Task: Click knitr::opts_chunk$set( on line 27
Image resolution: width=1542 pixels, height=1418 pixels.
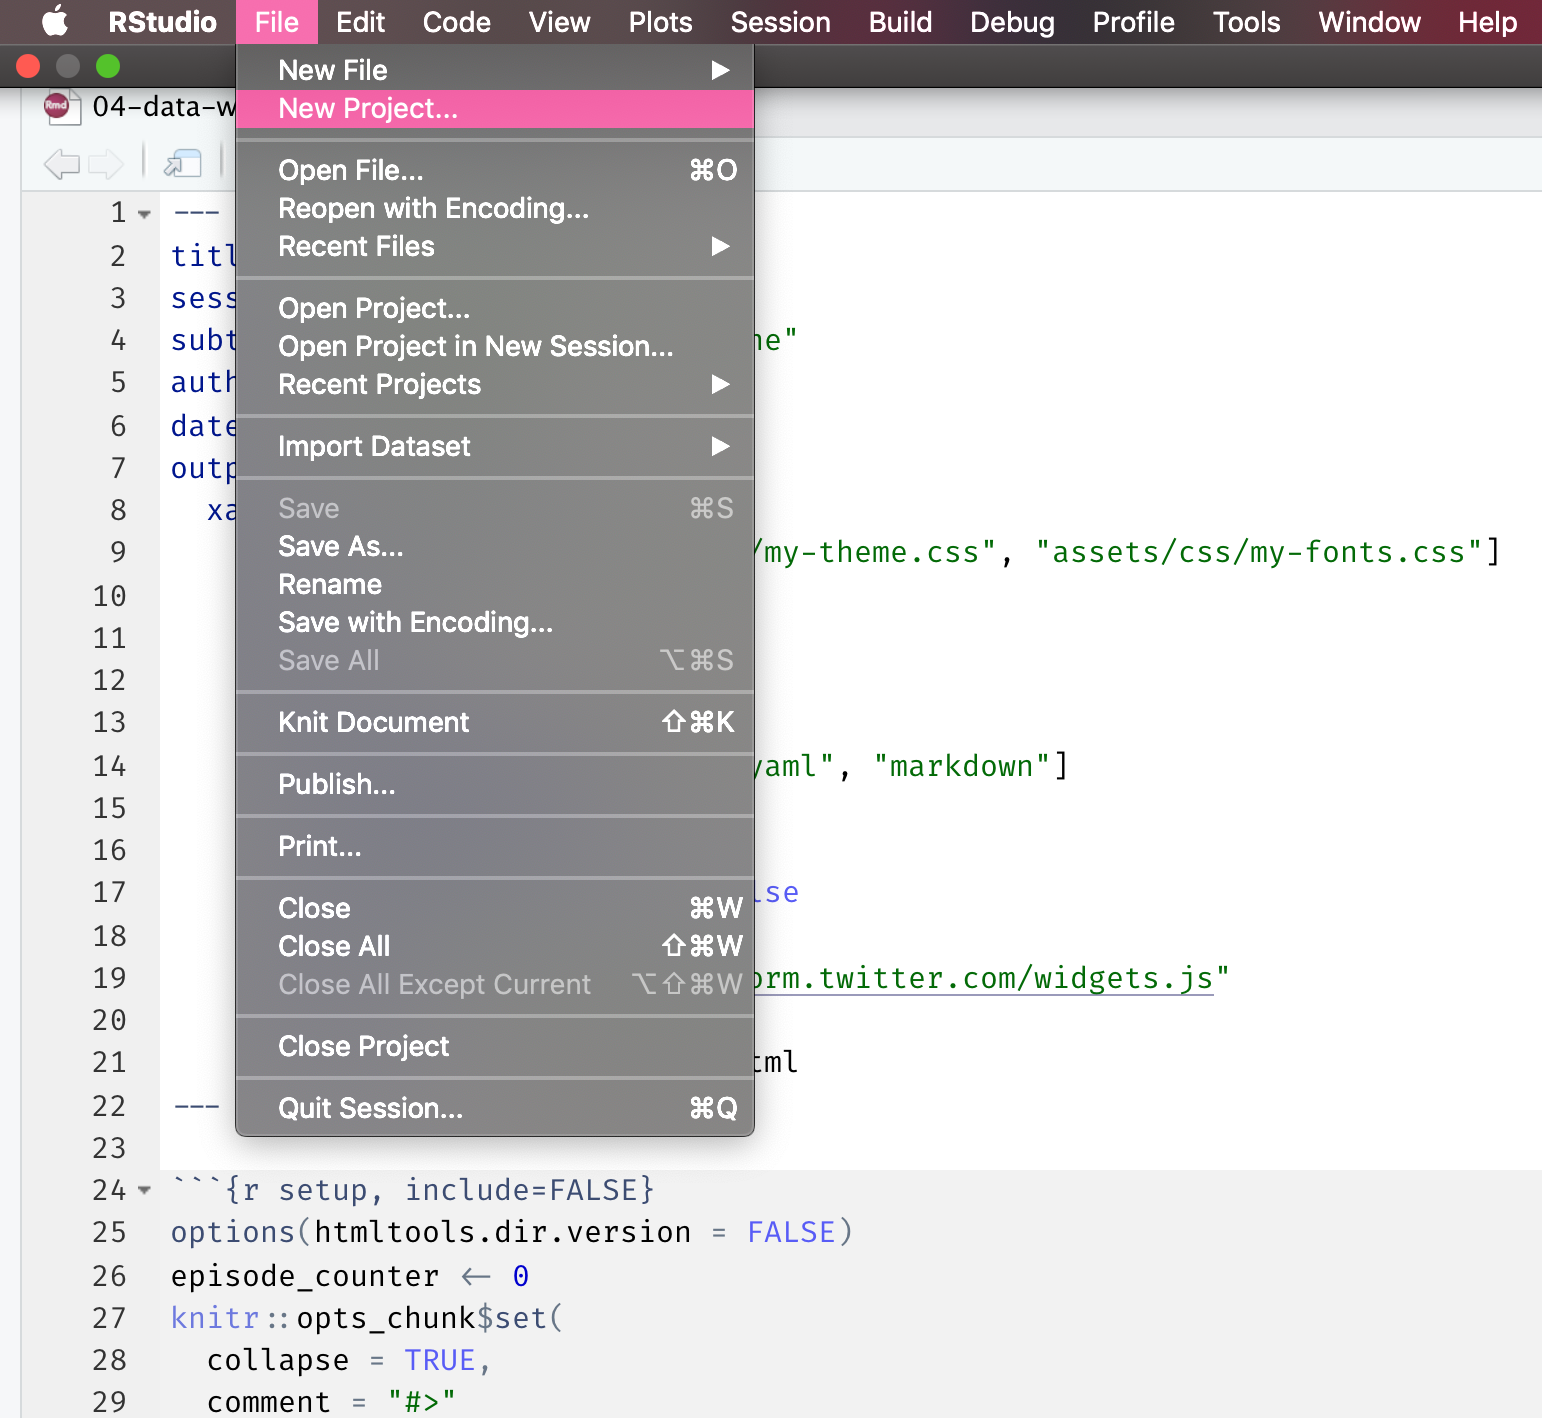Action: [368, 1318]
